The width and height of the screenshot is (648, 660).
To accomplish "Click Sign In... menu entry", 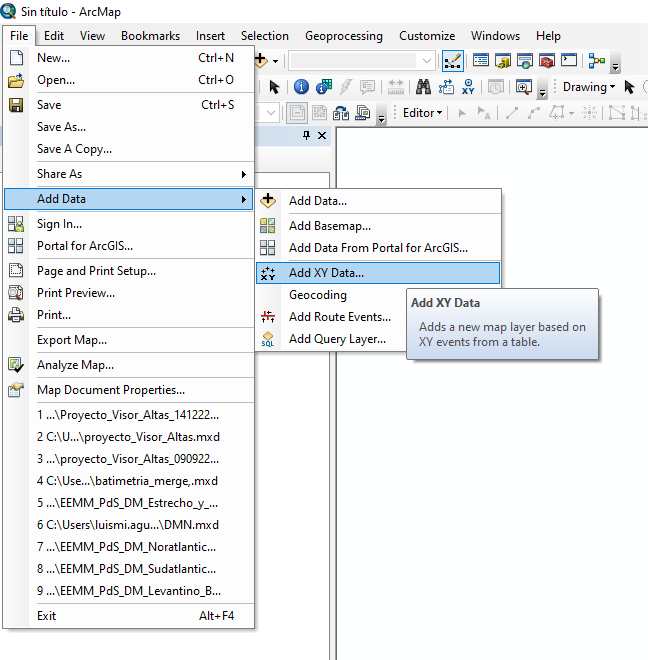I will [128, 224].
